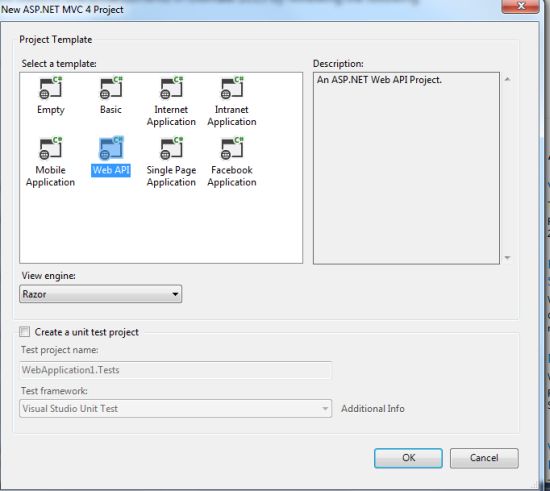Expand the Test framework dropdown

(x=175, y=409)
